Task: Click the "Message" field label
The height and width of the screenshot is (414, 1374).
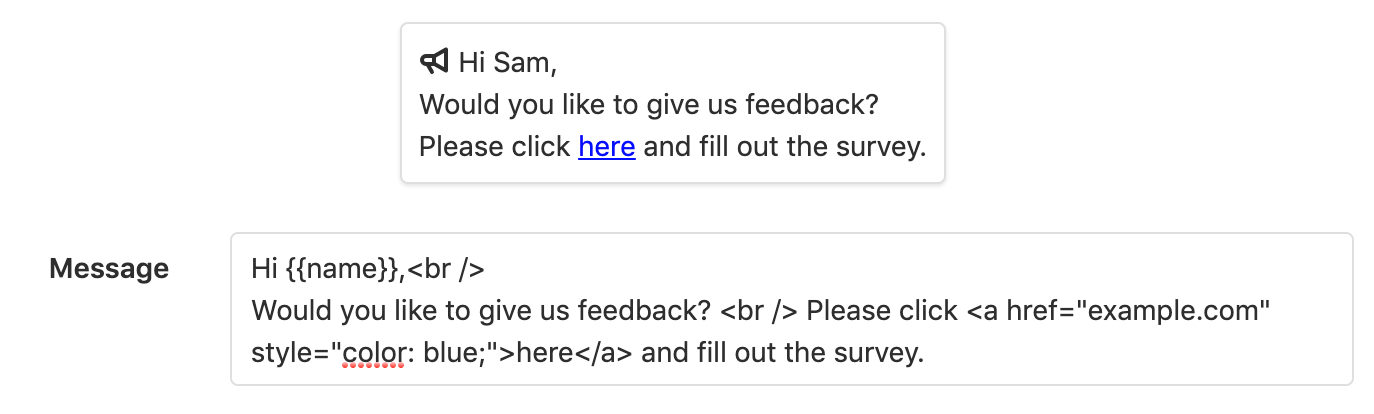Action: (109, 268)
